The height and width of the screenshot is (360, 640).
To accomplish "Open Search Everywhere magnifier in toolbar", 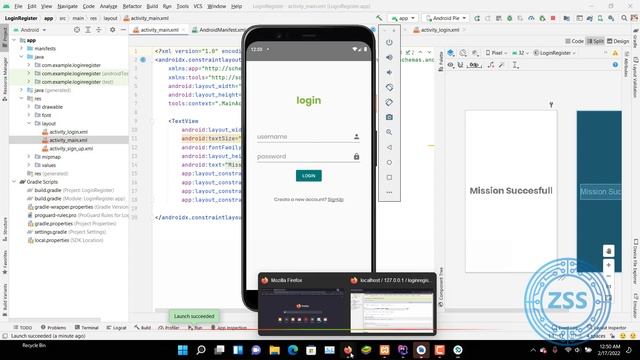I will [x=624, y=18].
